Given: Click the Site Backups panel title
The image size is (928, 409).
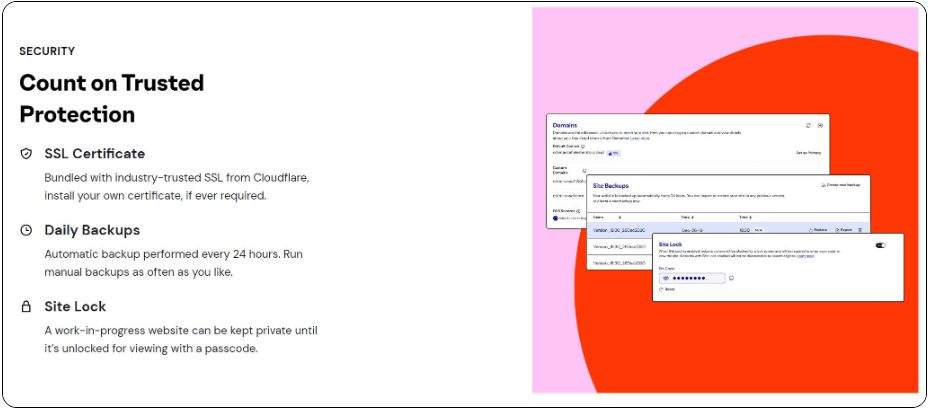Looking at the screenshot, I should (x=610, y=186).
